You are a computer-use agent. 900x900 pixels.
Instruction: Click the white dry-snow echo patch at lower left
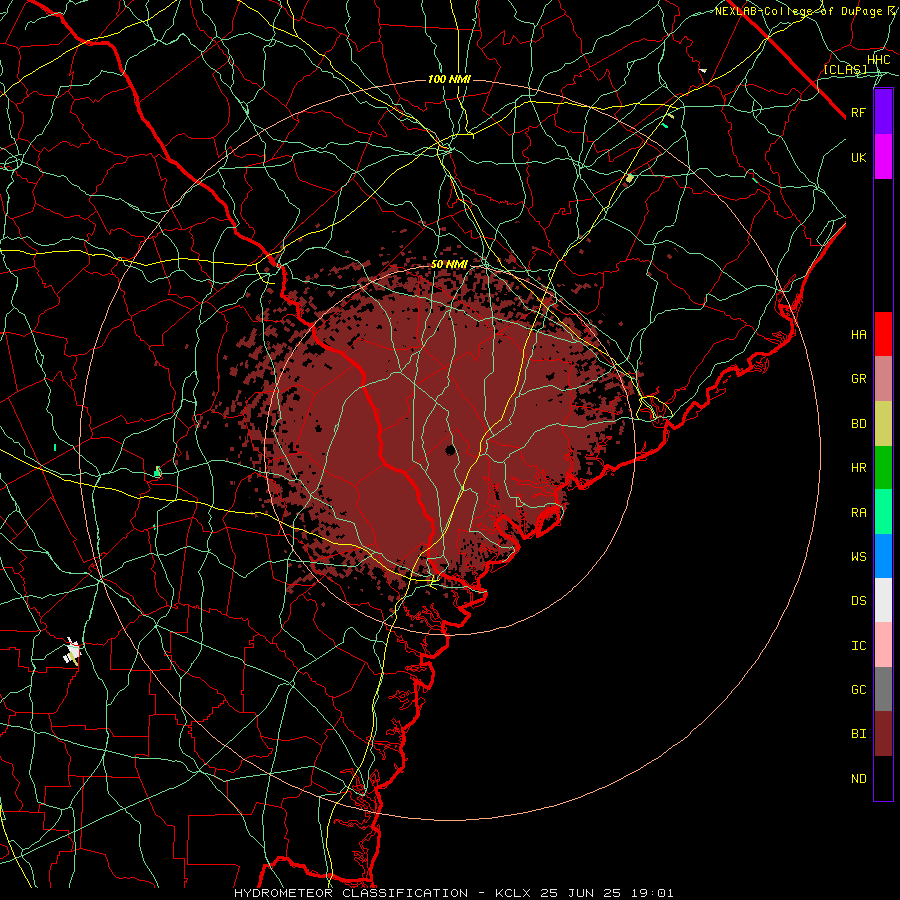[x=73, y=651]
